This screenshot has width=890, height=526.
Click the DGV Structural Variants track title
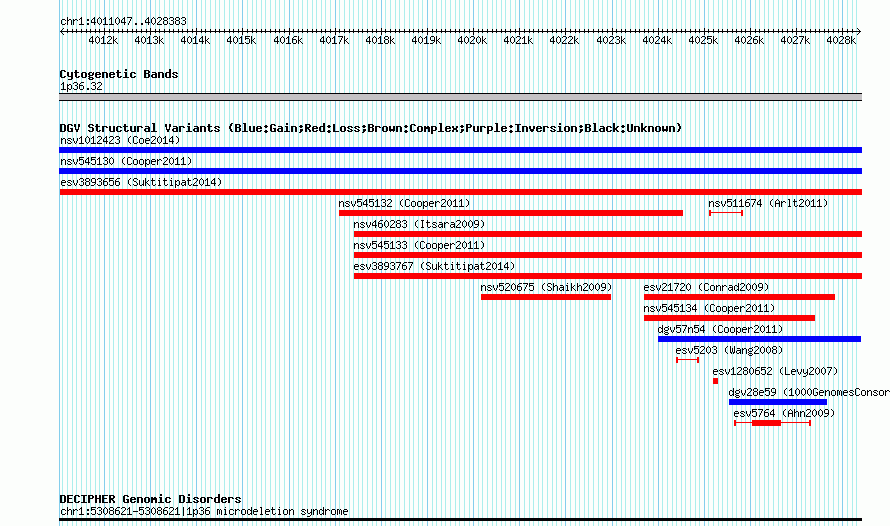pyautogui.click(x=371, y=128)
